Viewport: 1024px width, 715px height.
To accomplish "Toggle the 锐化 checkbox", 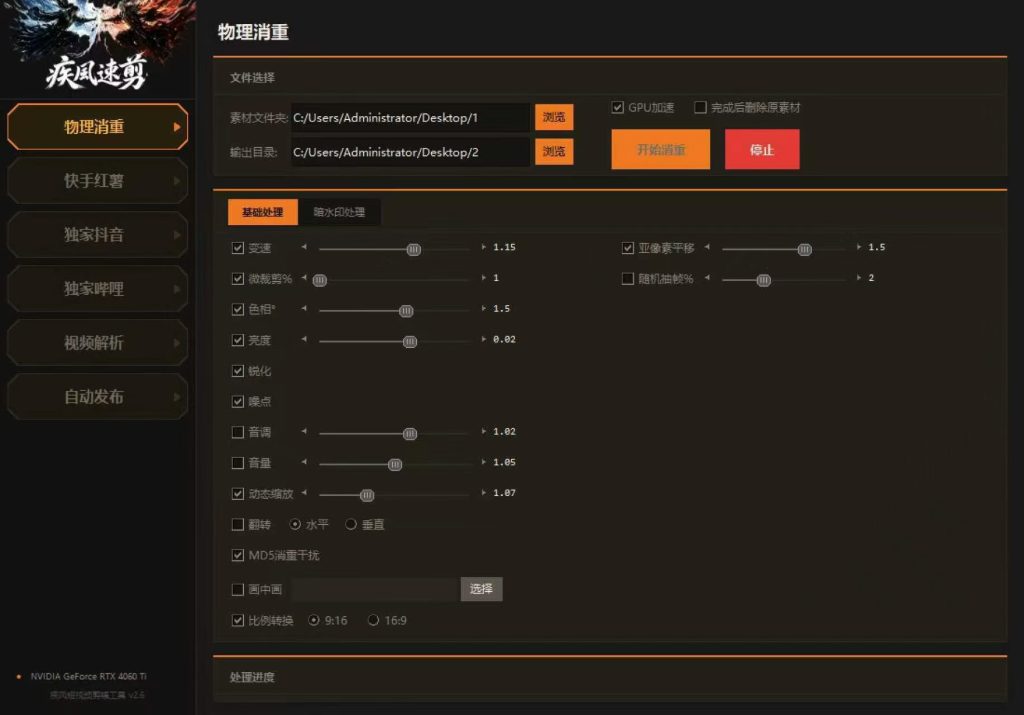I will pyautogui.click(x=238, y=371).
